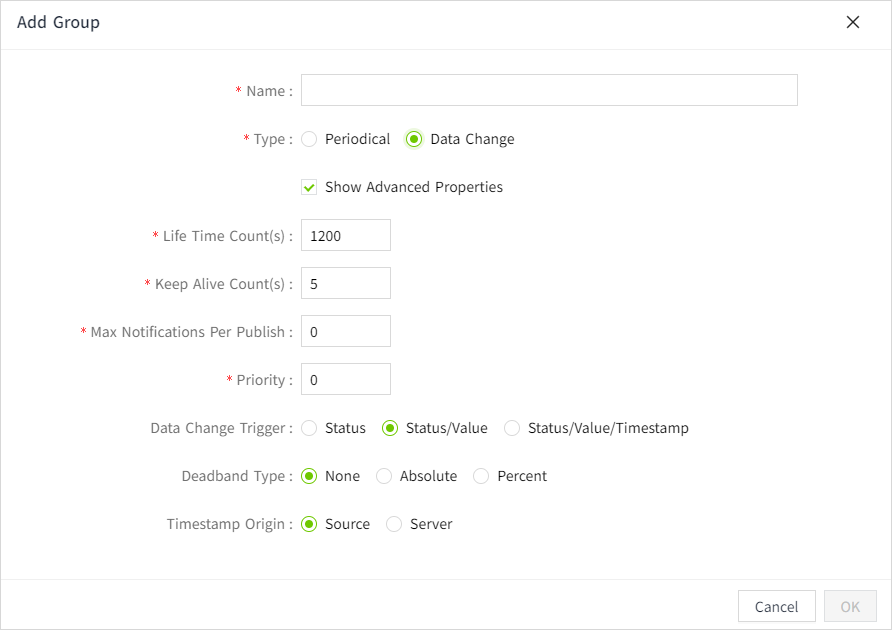Image resolution: width=892 pixels, height=630 pixels.
Task: Click the Life Time Count(s) field
Action: click(x=345, y=235)
